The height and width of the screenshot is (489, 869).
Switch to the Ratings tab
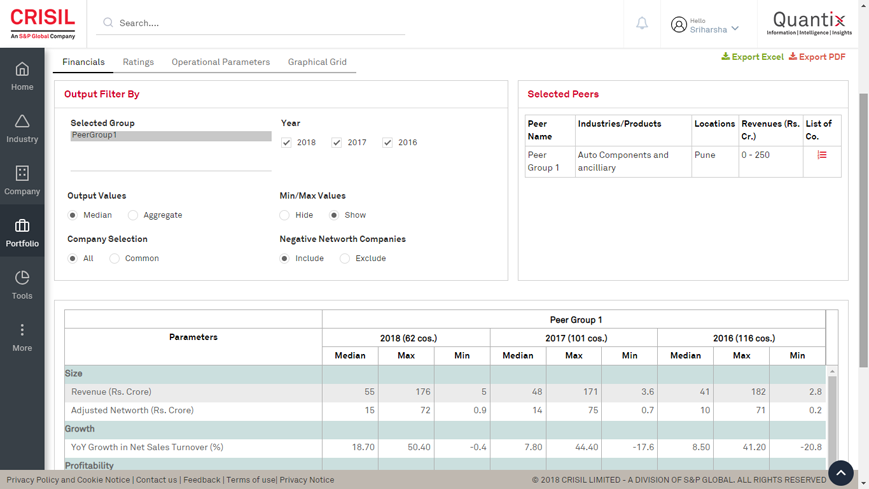point(138,62)
